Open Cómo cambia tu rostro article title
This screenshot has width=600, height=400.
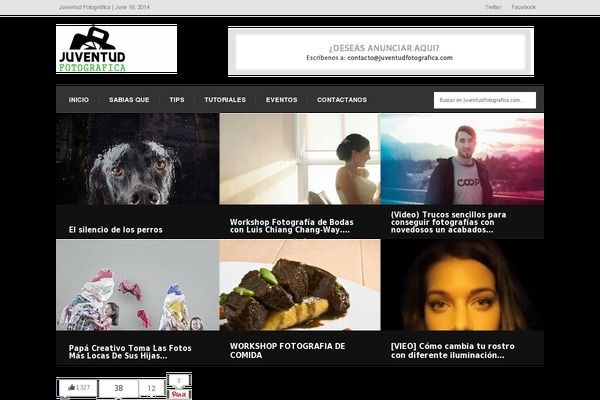coord(453,350)
